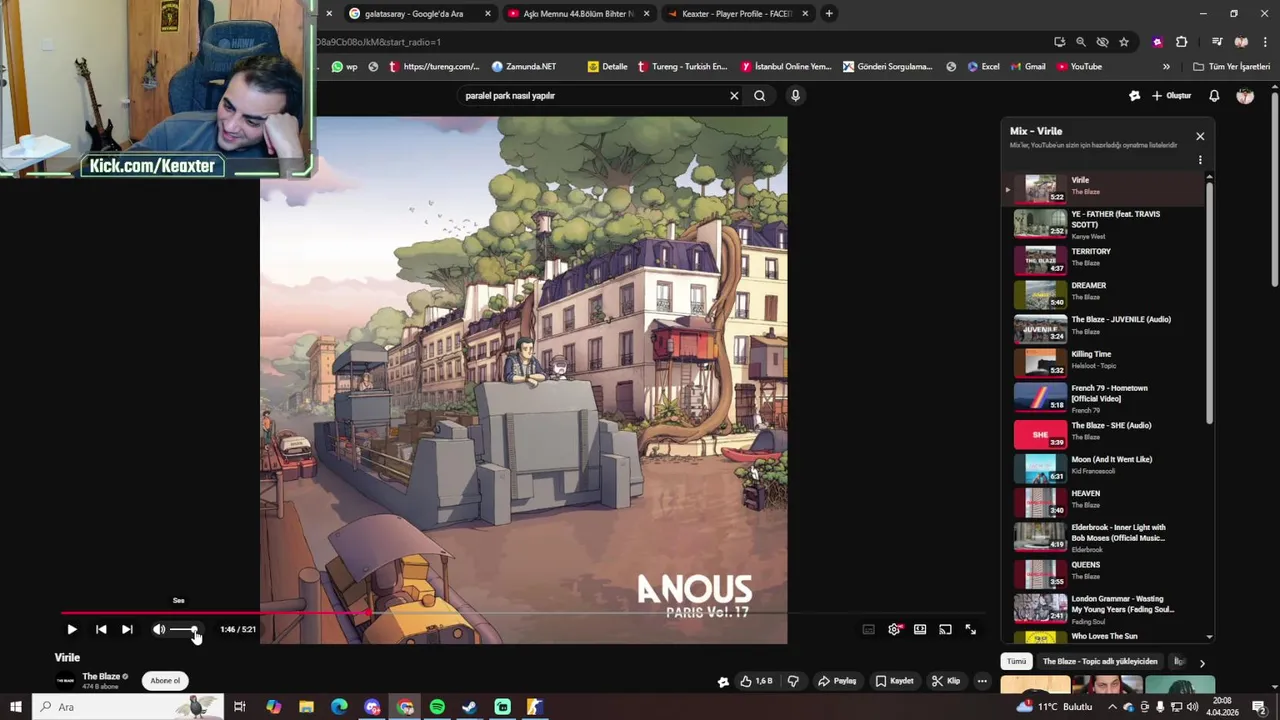Open The Blaze channel link

point(101,677)
